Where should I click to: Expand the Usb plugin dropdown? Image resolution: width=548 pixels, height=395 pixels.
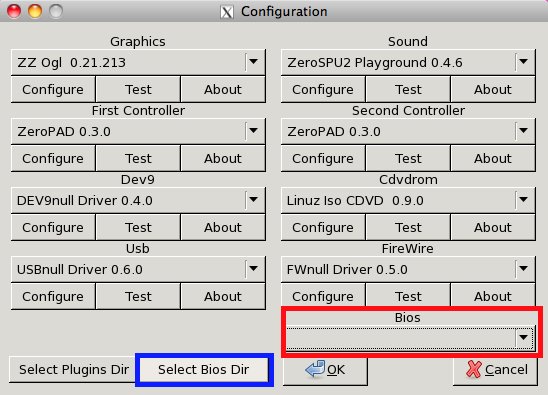(x=138, y=270)
